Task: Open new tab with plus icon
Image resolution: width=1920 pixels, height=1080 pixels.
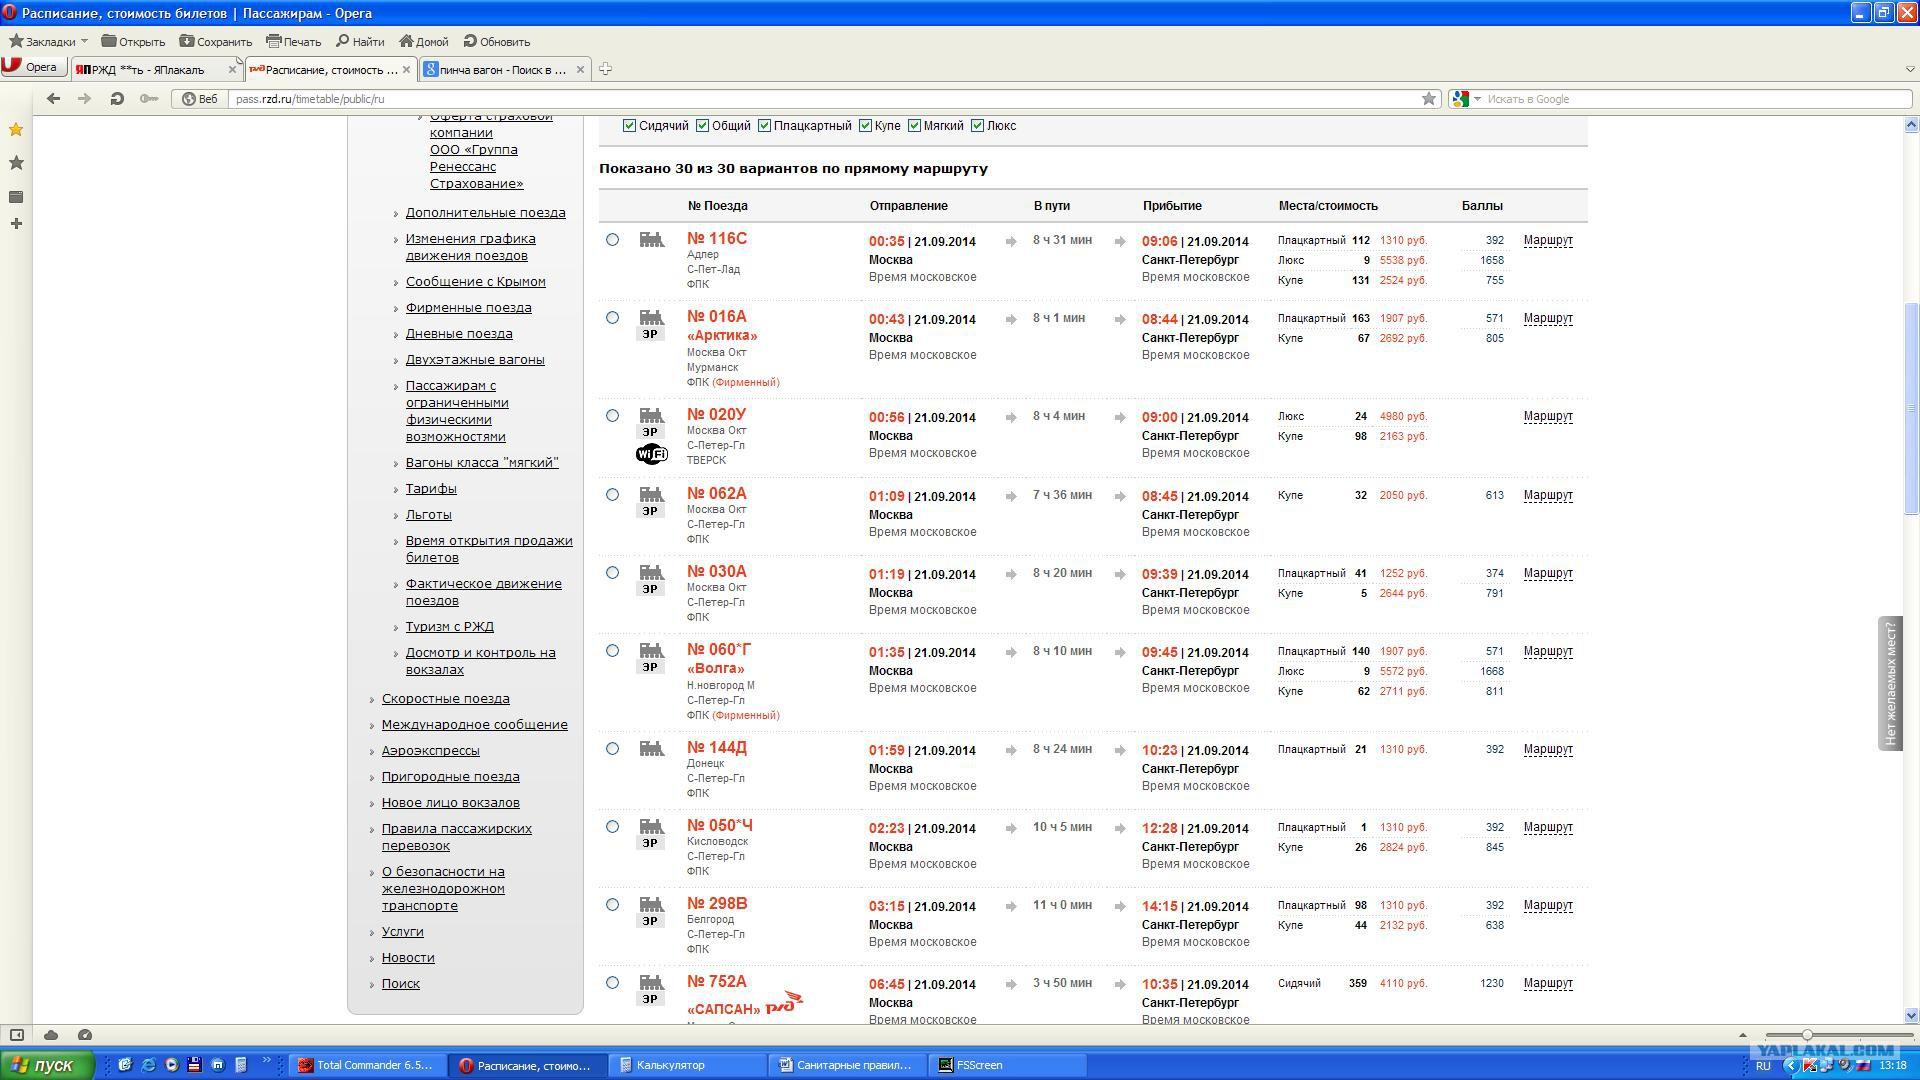Action: click(605, 69)
